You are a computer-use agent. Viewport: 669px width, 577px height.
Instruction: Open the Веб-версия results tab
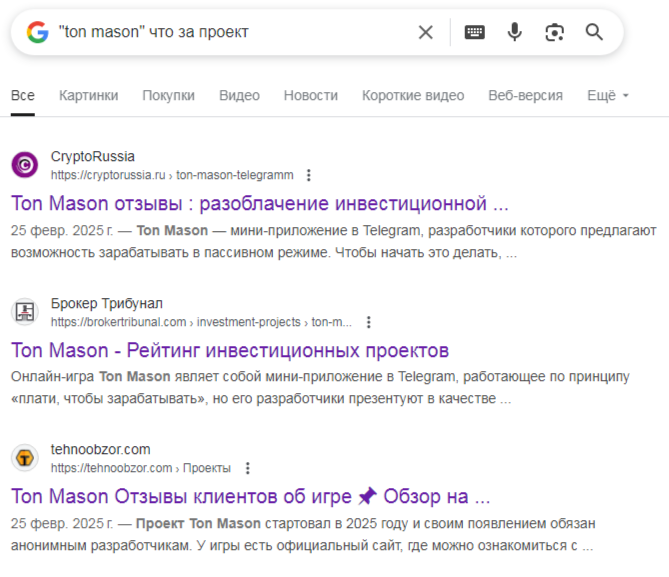click(525, 95)
